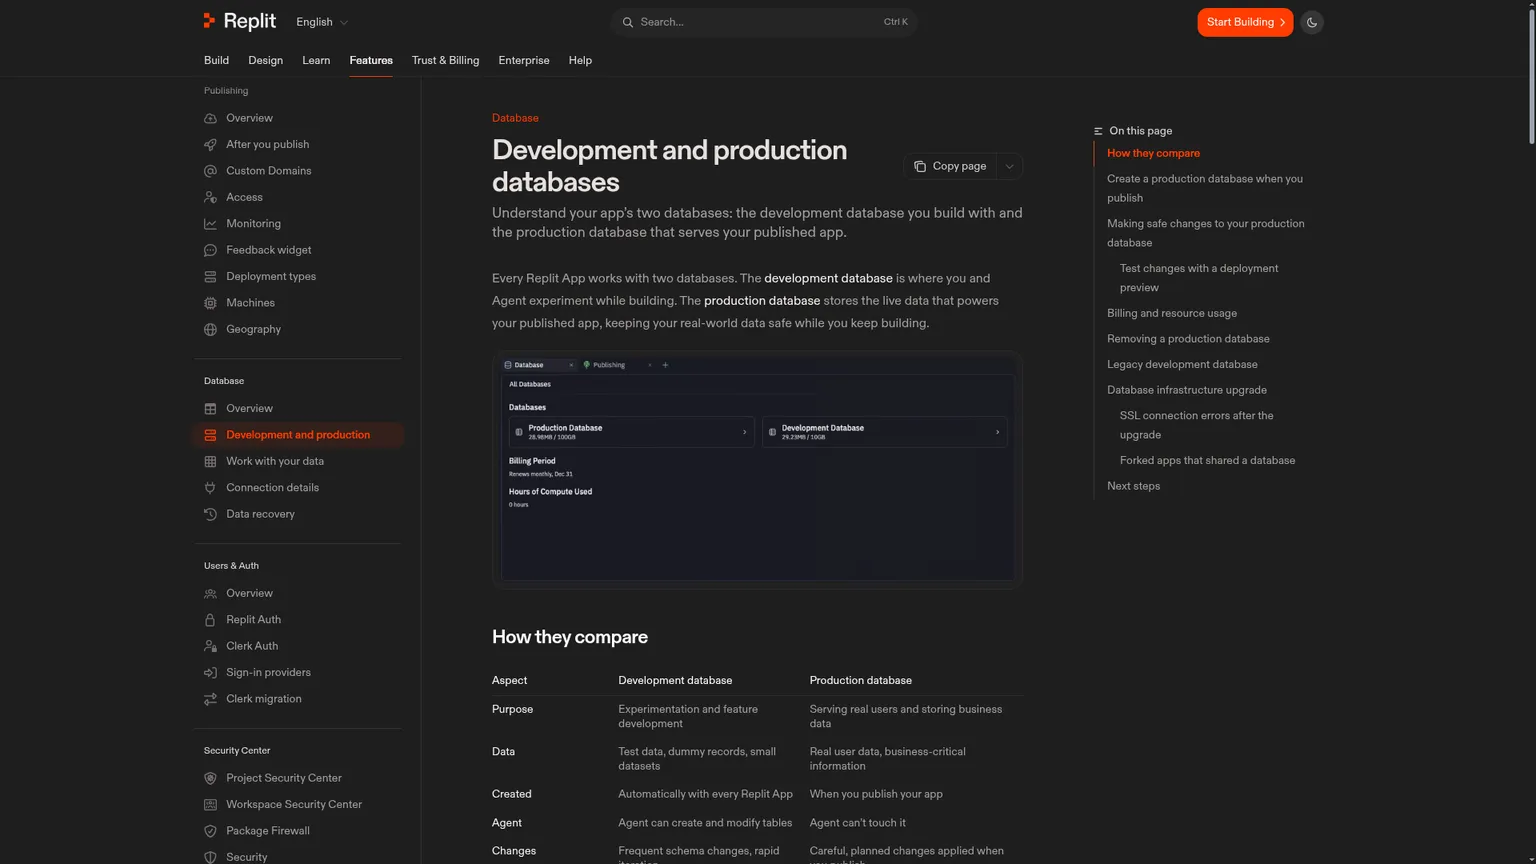Jump to Billing and resource usage
This screenshot has width=1536, height=864.
pos(1172,313)
